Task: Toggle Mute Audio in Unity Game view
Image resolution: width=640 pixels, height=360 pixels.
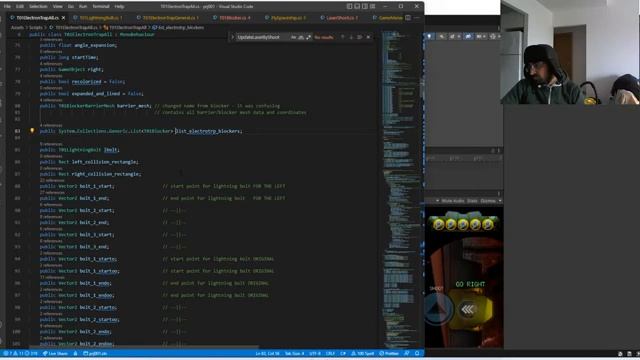Action: [453, 201]
